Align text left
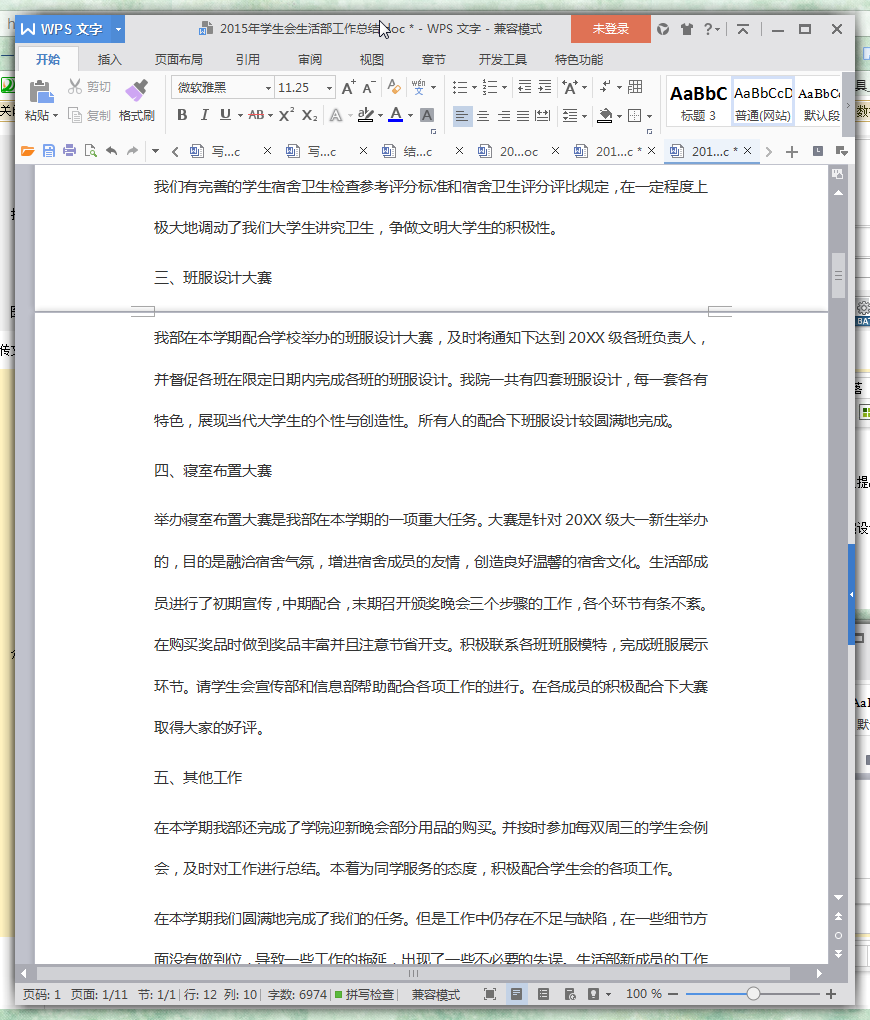 pyautogui.click(x=462, y=116)
